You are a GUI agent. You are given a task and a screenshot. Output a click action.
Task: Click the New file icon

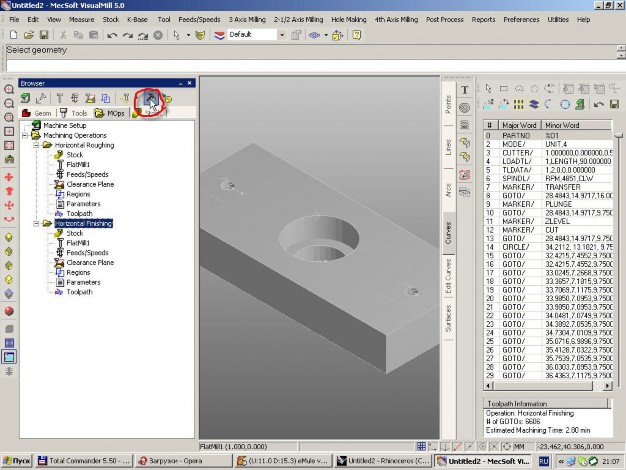click(x=13, y=35)
